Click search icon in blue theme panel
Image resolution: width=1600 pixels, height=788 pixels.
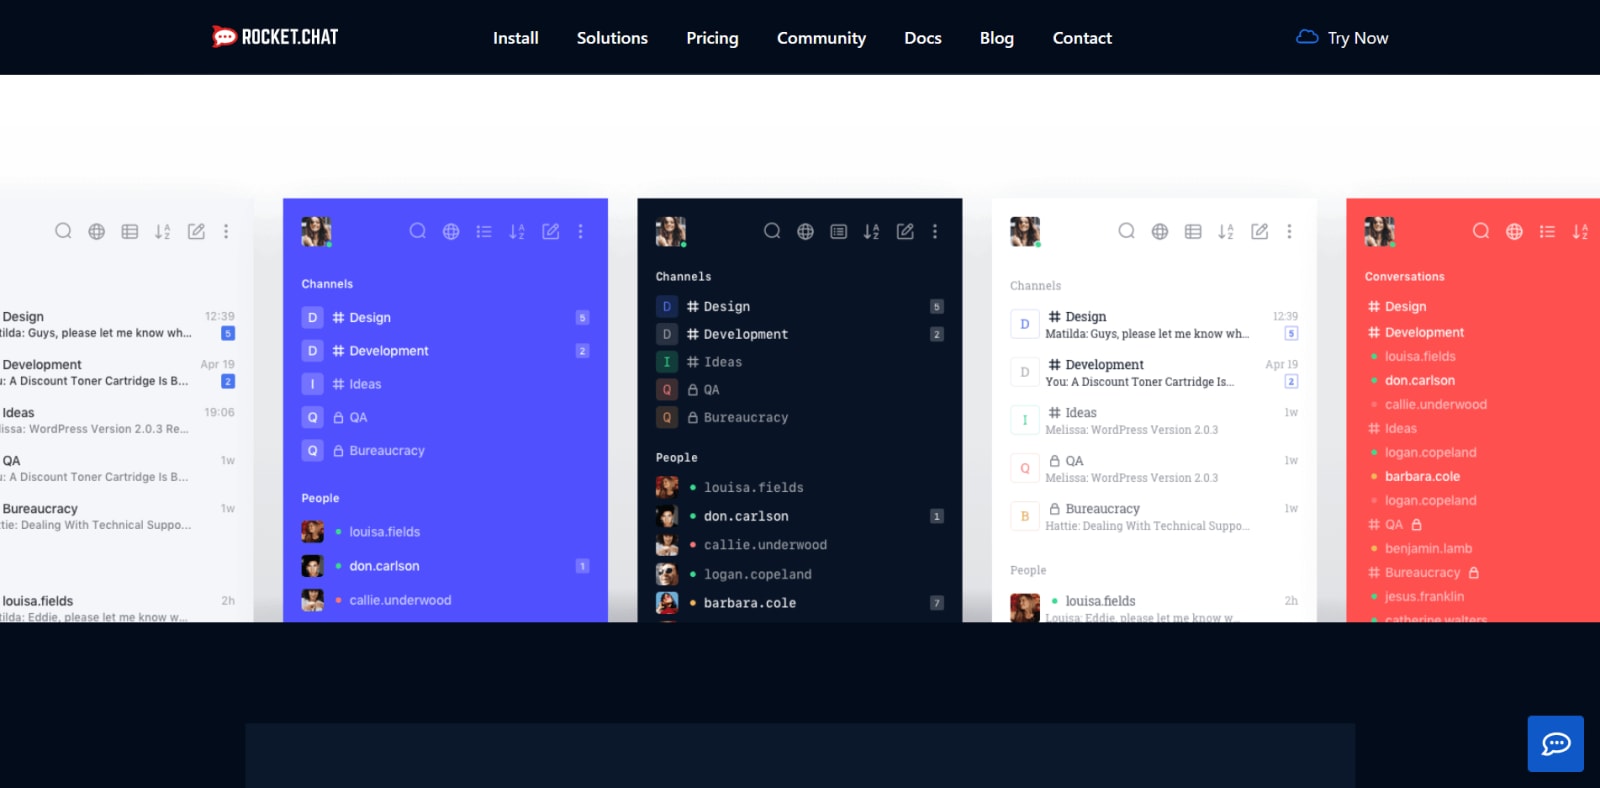[418, 231]
